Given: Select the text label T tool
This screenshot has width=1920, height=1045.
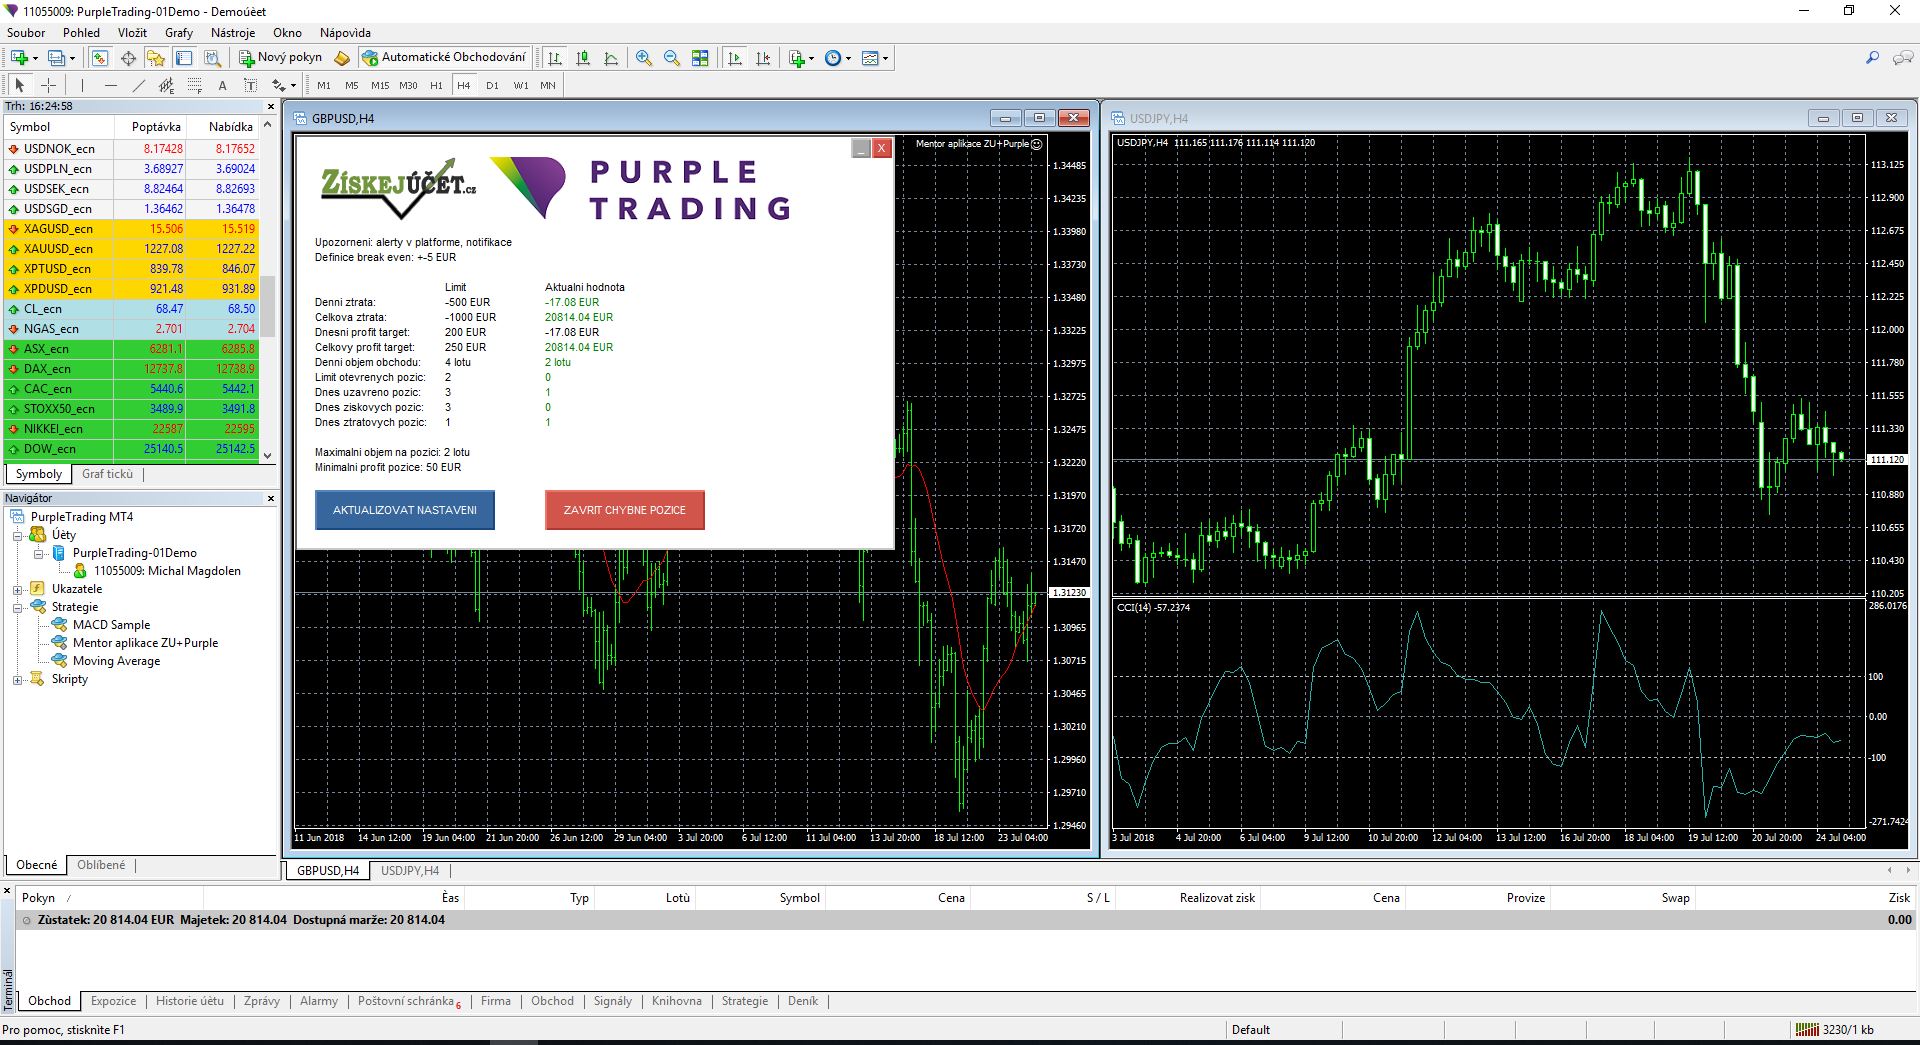Looking at the screenshot, I should (x=250, y=85).
